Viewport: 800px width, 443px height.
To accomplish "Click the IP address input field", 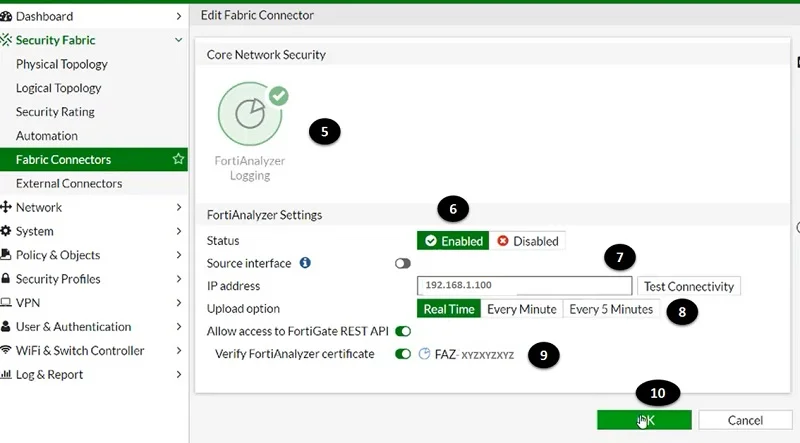I will [524, 285].
